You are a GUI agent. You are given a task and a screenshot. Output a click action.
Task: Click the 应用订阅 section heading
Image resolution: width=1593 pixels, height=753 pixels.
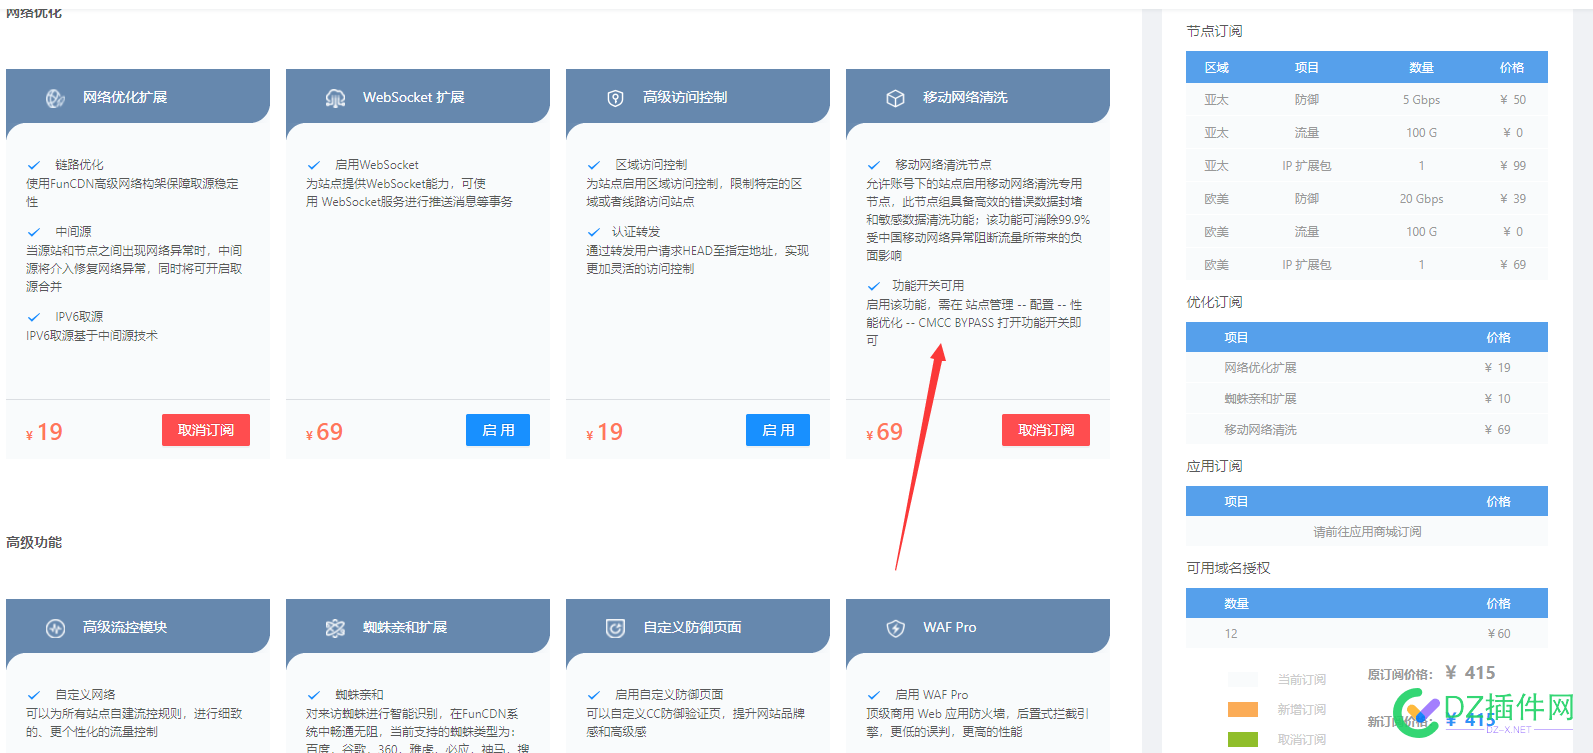tap(1214, 466)
